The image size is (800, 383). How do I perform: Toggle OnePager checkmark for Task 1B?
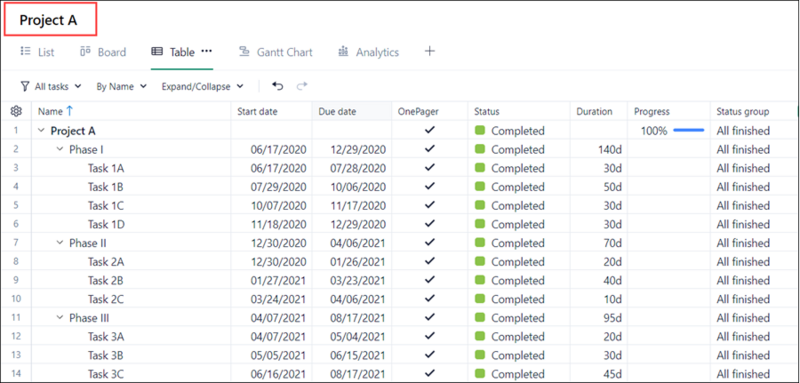coord(430,186)
